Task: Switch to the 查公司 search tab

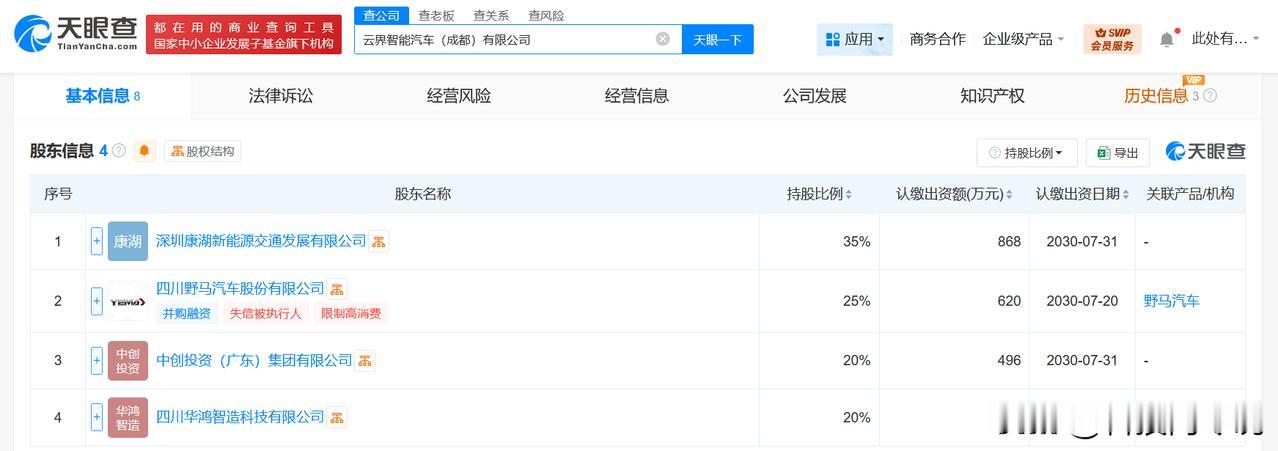Action: (381, 15)
